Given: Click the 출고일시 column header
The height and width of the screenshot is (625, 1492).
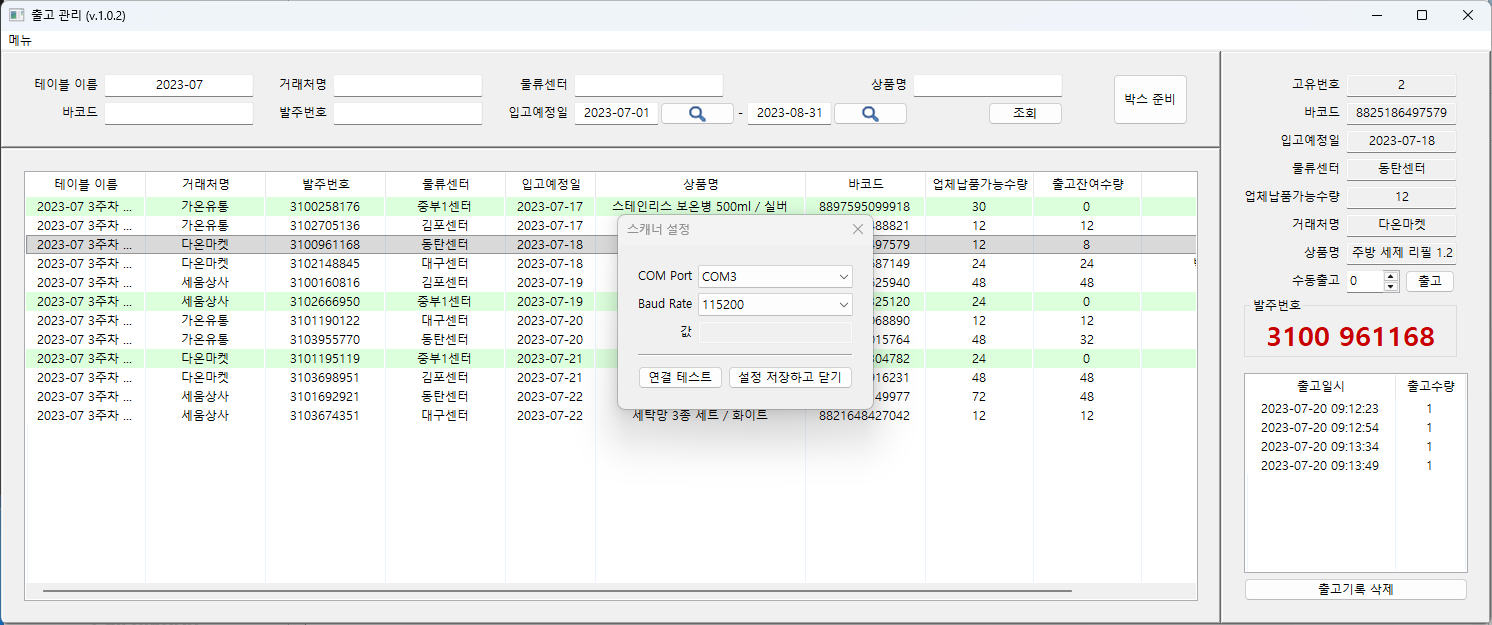Looking at the screenshot, I should 1321,386.
